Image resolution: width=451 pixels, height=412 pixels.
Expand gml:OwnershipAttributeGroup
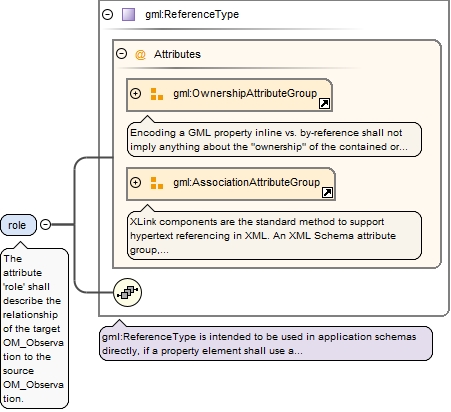tap(135, 93)
